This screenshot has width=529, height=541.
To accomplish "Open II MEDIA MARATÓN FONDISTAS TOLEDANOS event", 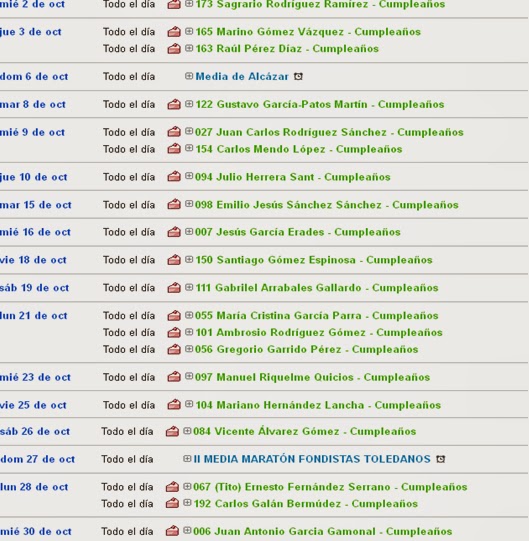I will [312, 459].
